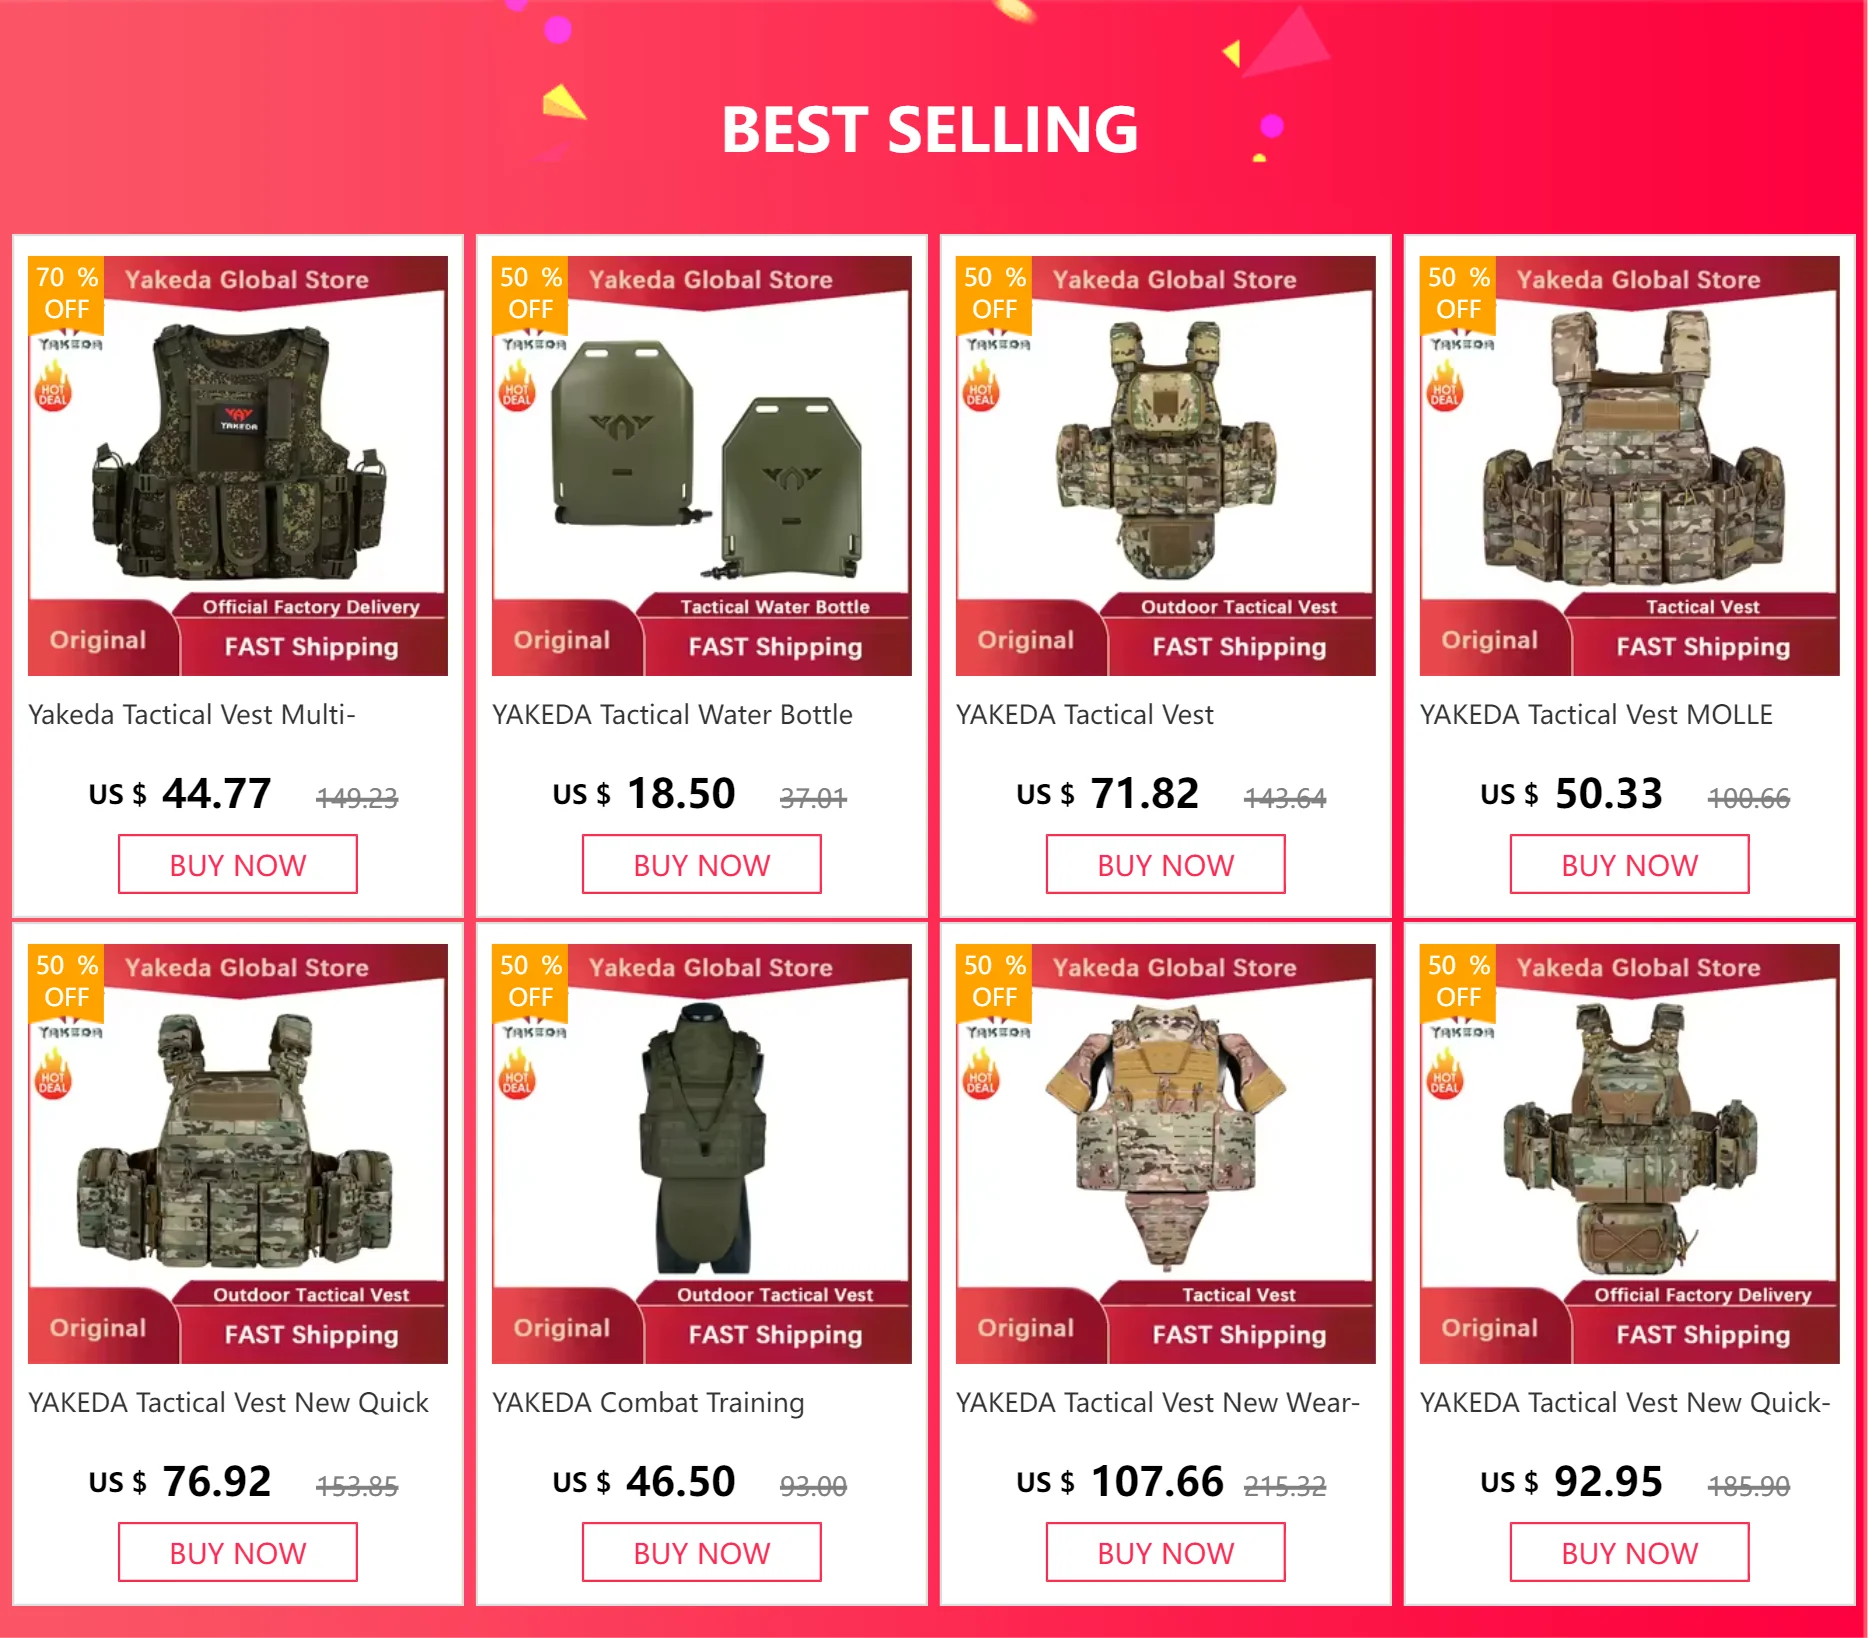This screenshot has height=1638, width=1868.
Task: Click BUY NOW for the 18.50 Water Bottle
Action: [x=702, y=865]
